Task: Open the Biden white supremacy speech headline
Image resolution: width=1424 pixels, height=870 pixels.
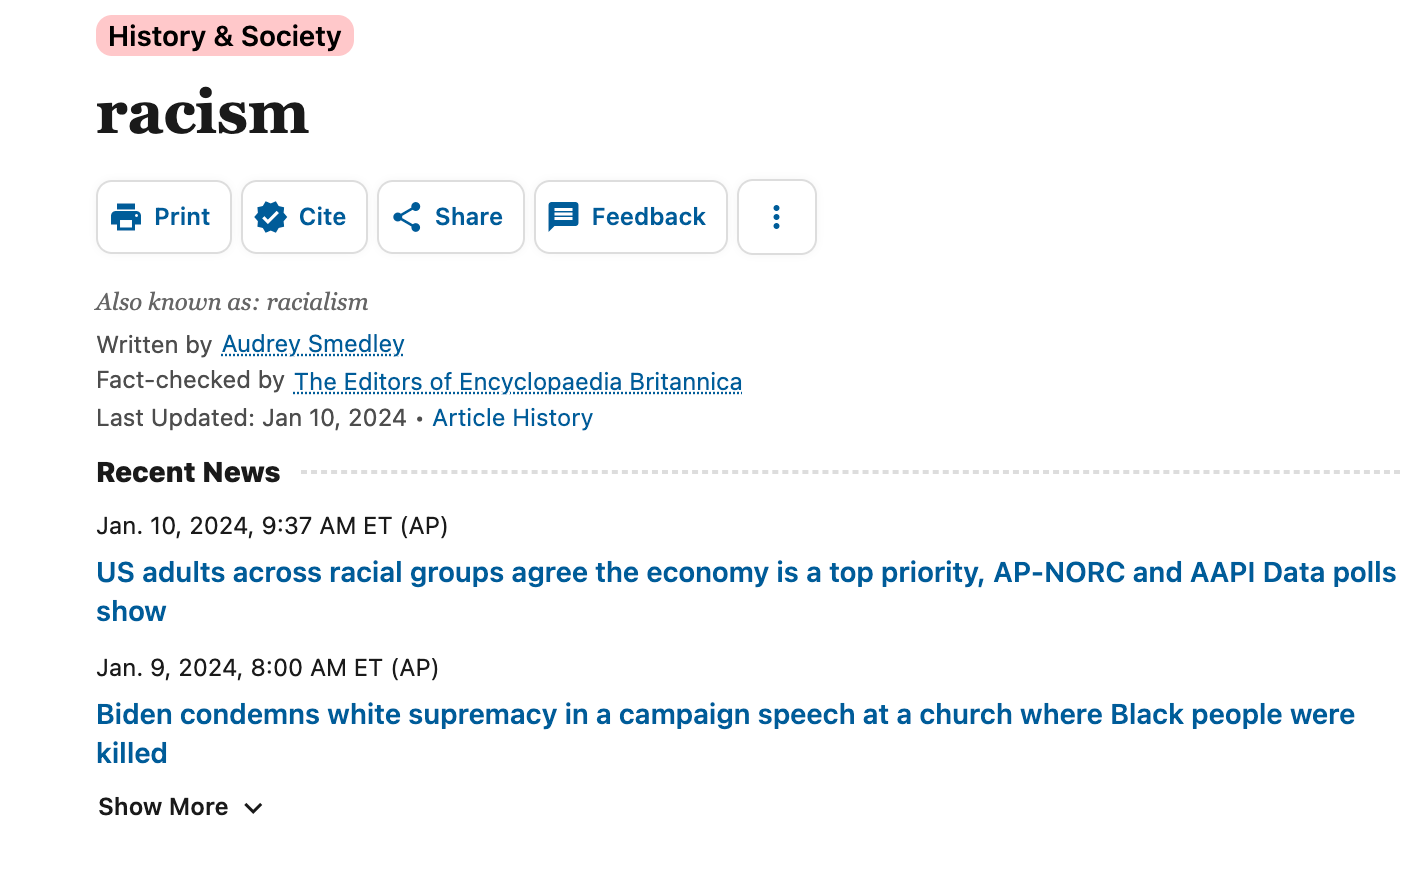Action: pyautogui.click(x=725, y=715)
